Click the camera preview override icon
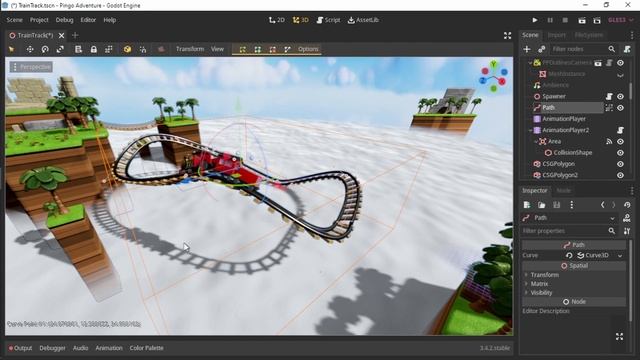This screenshot has height=360, width=640. 161,49
